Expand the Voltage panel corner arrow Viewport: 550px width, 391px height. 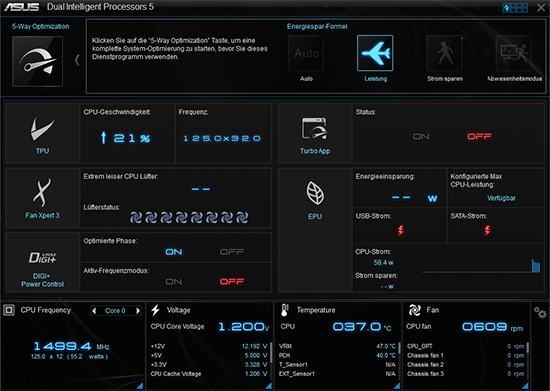(269, 386)
